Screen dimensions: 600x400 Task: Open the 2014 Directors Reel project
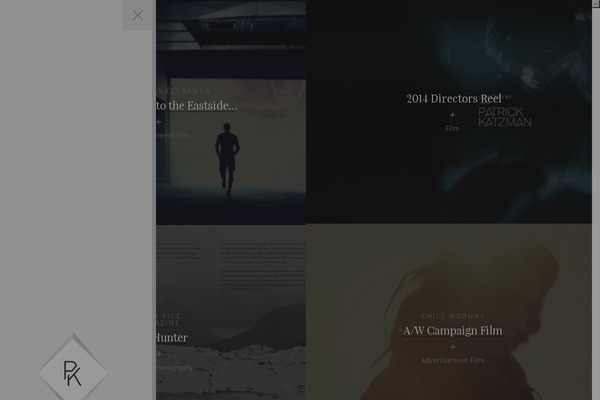point(453,99)
